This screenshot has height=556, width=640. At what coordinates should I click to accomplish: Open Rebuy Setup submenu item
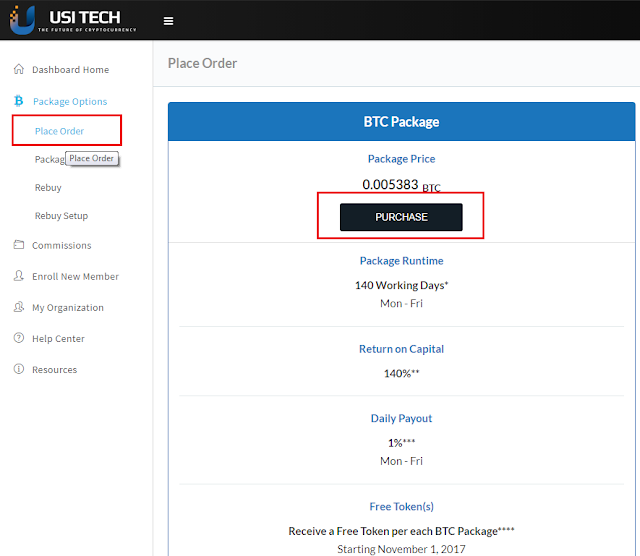click(61, 216)
